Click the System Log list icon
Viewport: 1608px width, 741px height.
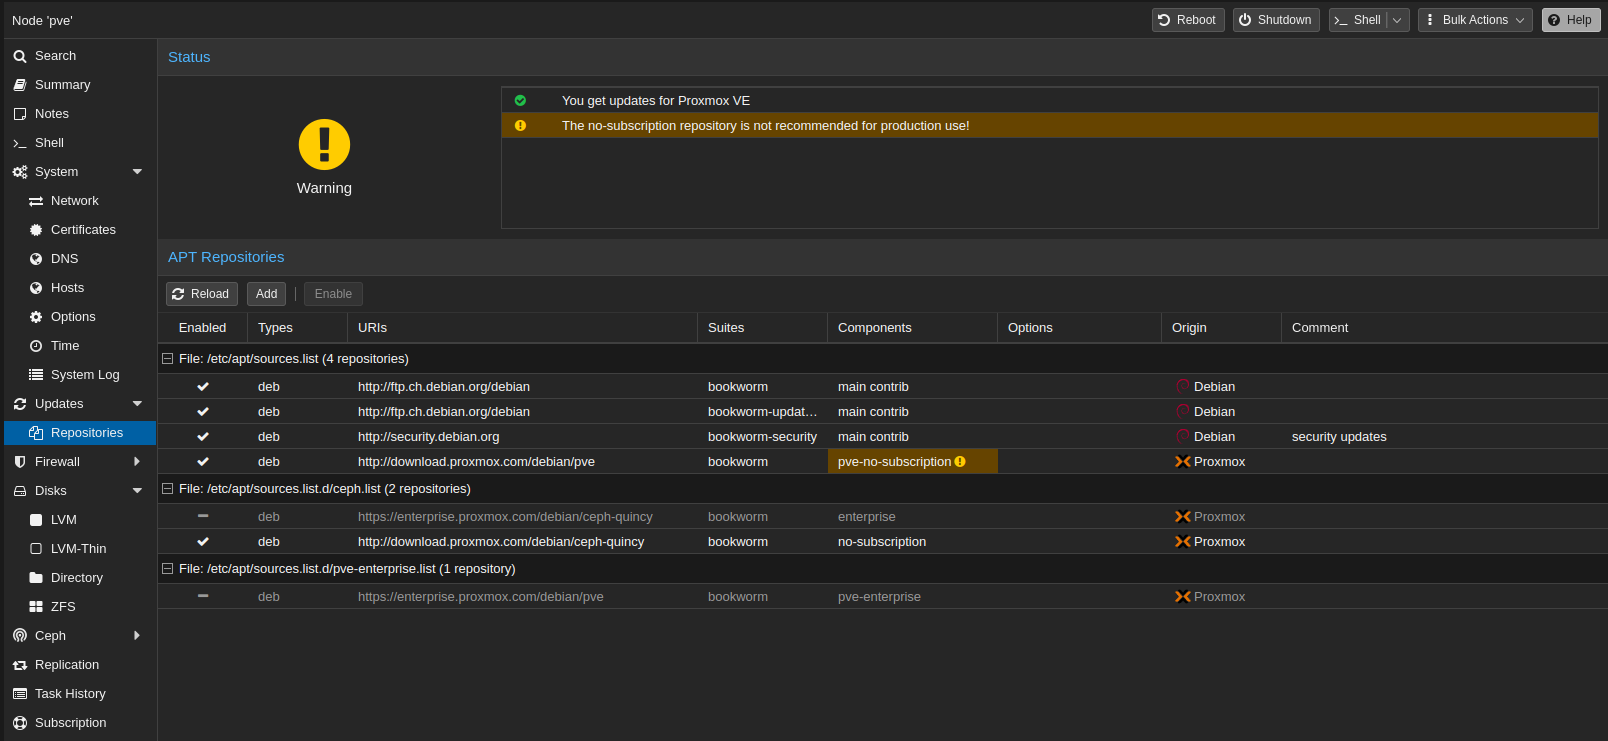pyautogui.click(x=36, y=375)
